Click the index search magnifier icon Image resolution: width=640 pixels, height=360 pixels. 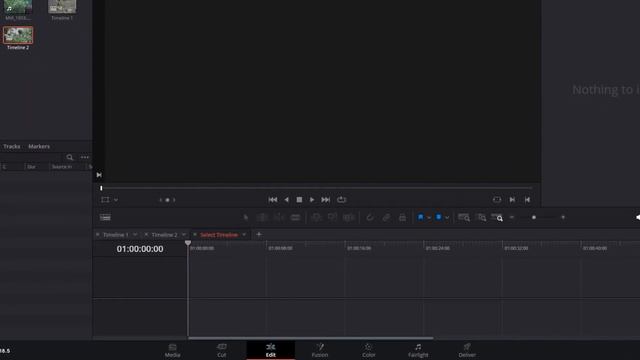point(70,157)
